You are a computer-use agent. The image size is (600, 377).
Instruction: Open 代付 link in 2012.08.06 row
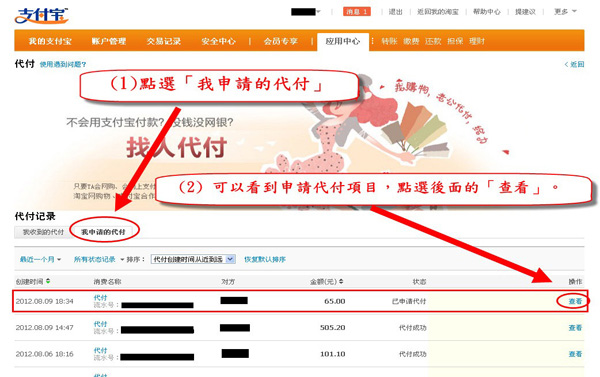[x=100, y=350]
